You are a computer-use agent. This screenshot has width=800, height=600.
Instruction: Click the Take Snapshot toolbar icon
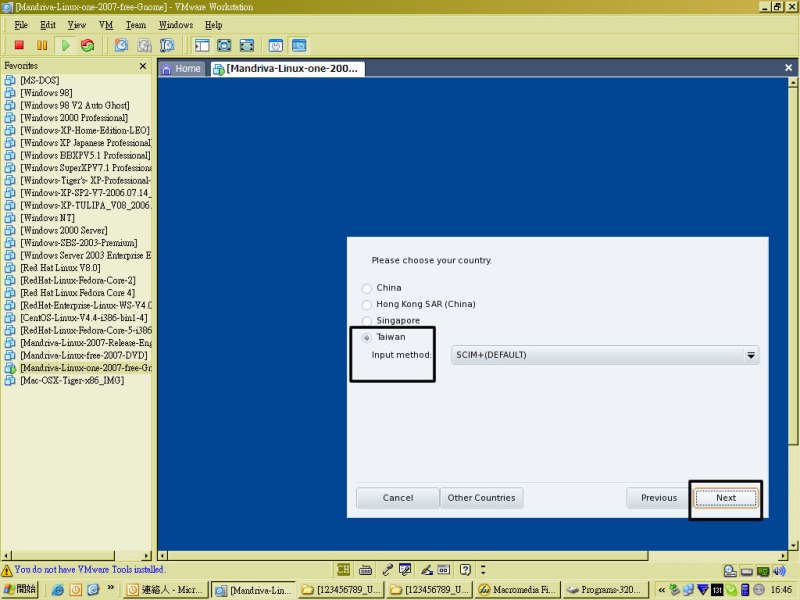click(121, 45)
